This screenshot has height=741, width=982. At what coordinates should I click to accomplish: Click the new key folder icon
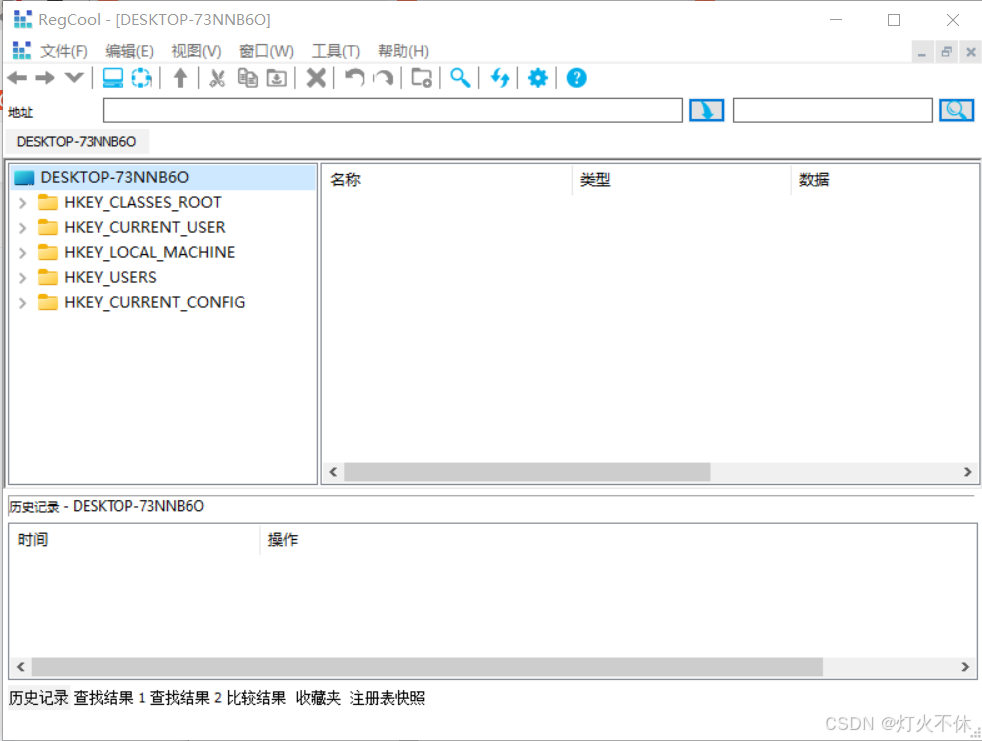[421, 78]
